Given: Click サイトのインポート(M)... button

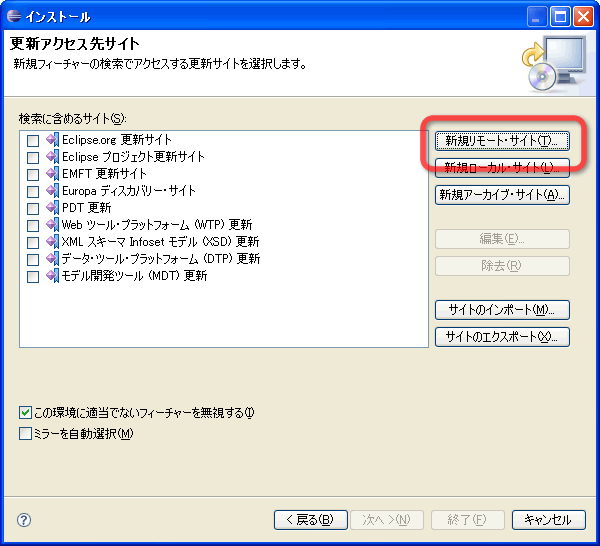Looking at the screenshot, I should [502, 310].
